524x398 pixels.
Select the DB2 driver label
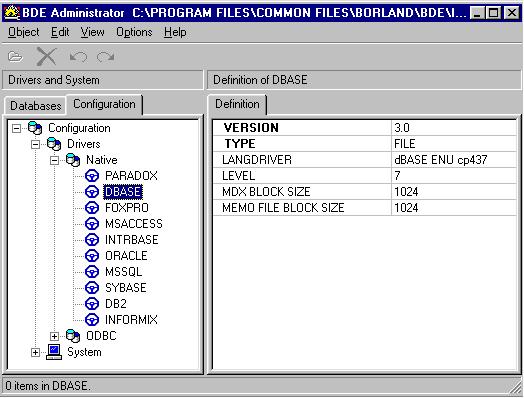pyautogui.click(x=116, y=304)
